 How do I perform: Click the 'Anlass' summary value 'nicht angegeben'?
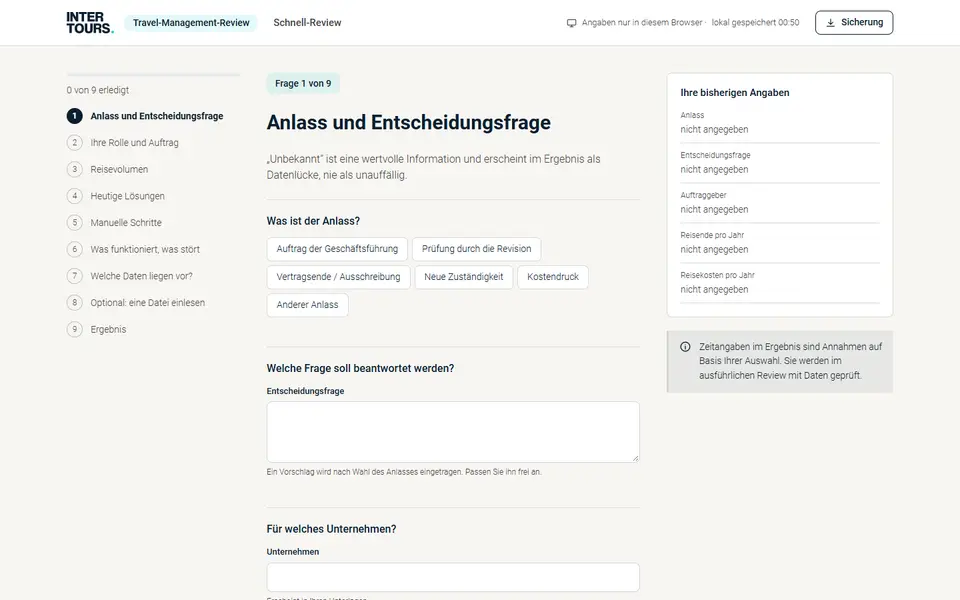tap(714, 129)
